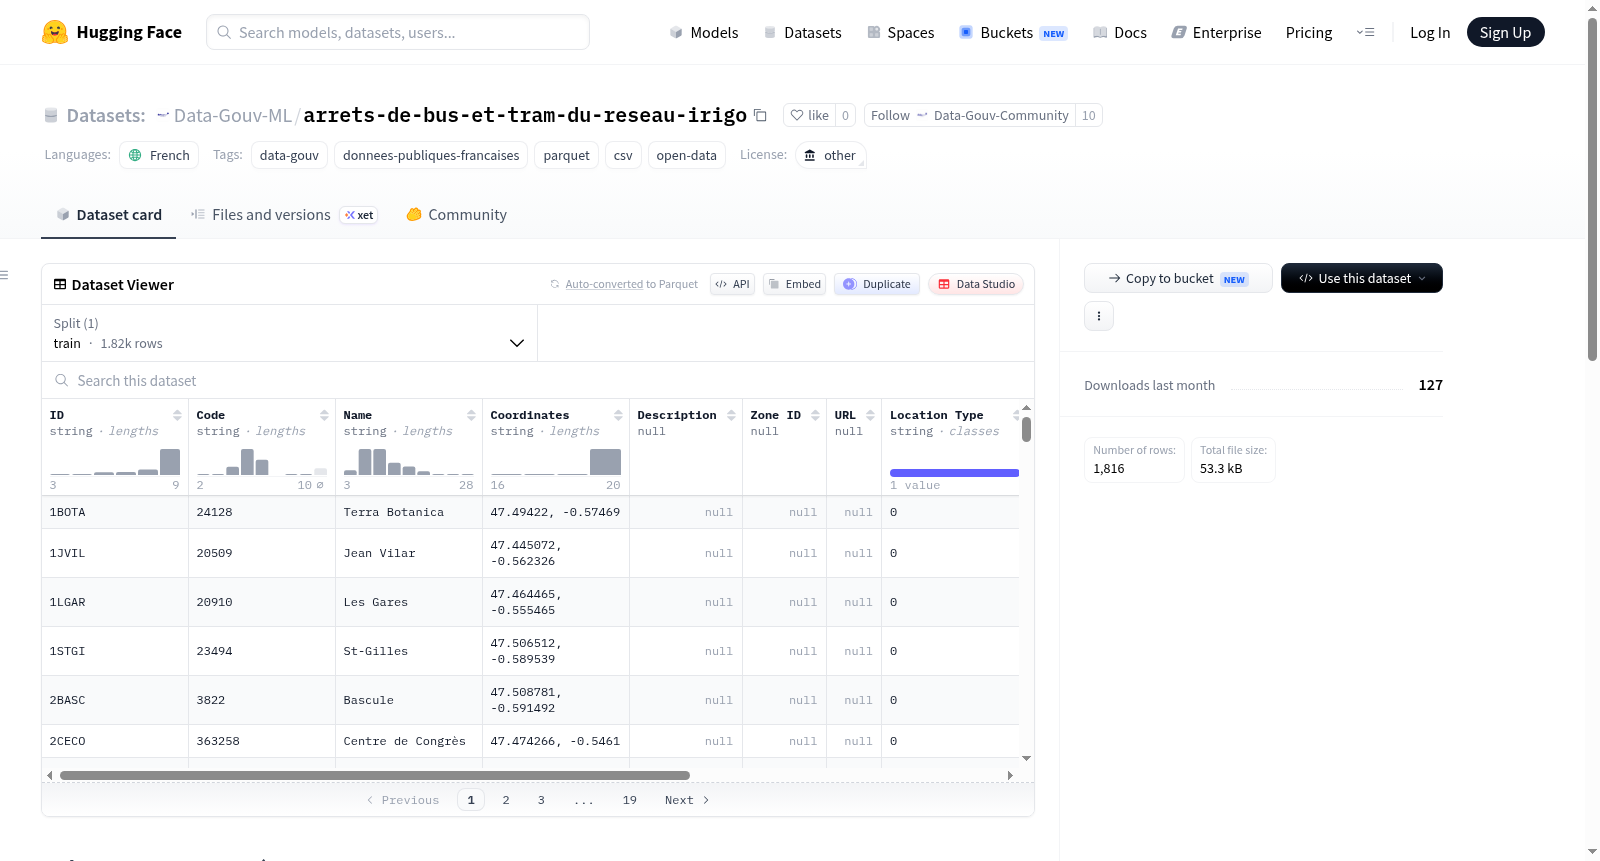Viewport: 1600px width, 861px height.
Task: Click the Location Type class distribution bar
Action: 954,473
